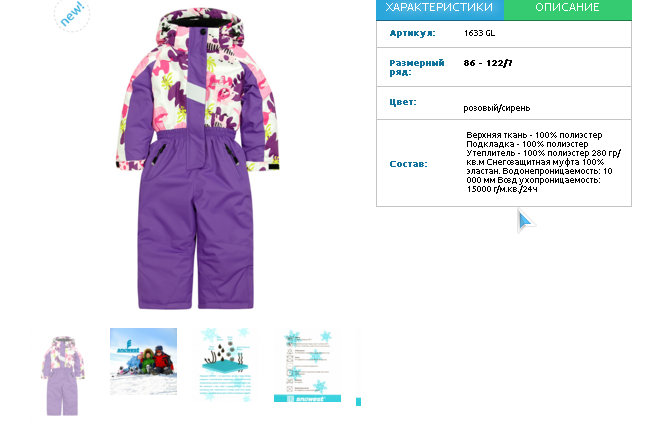Image resolution: width=648 pixels, height=426 pixels.
Task: Enlarge the main purple snowsuit image
Action: point(197,159)
